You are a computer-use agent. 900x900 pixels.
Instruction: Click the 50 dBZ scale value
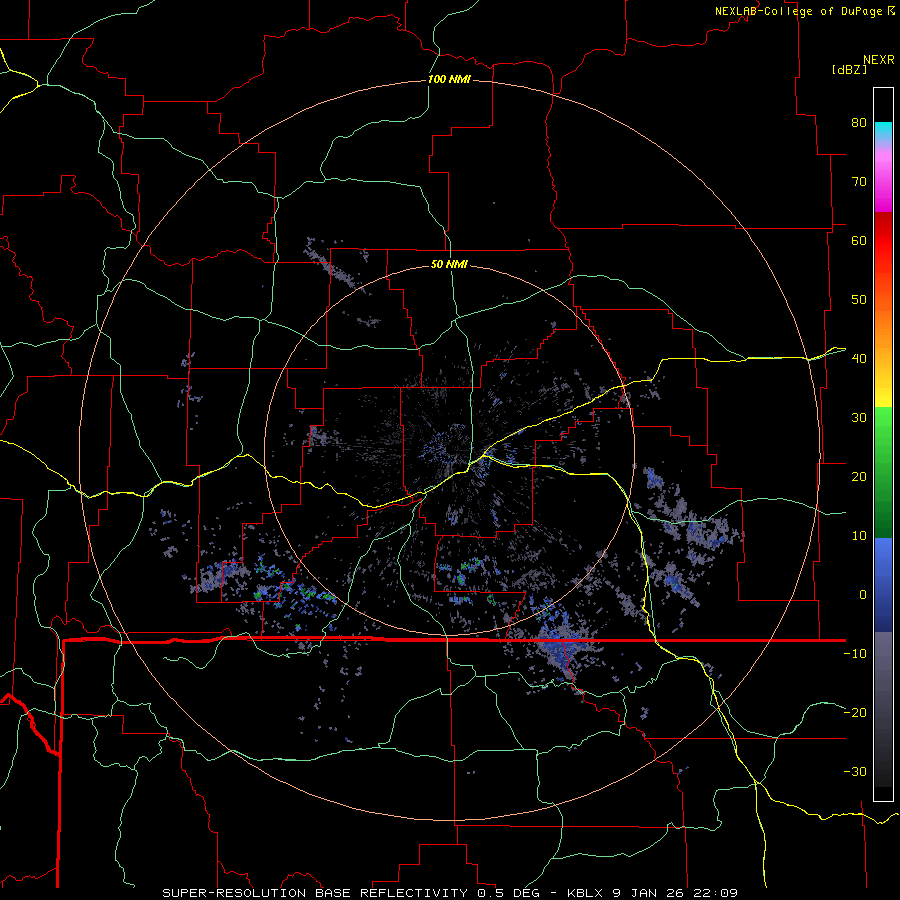tap(859, 300)
